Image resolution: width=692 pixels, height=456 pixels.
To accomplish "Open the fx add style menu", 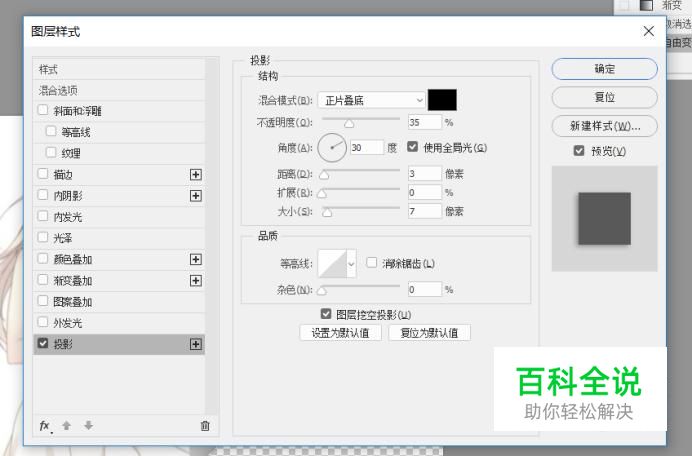I will click(x=45, y=426).
